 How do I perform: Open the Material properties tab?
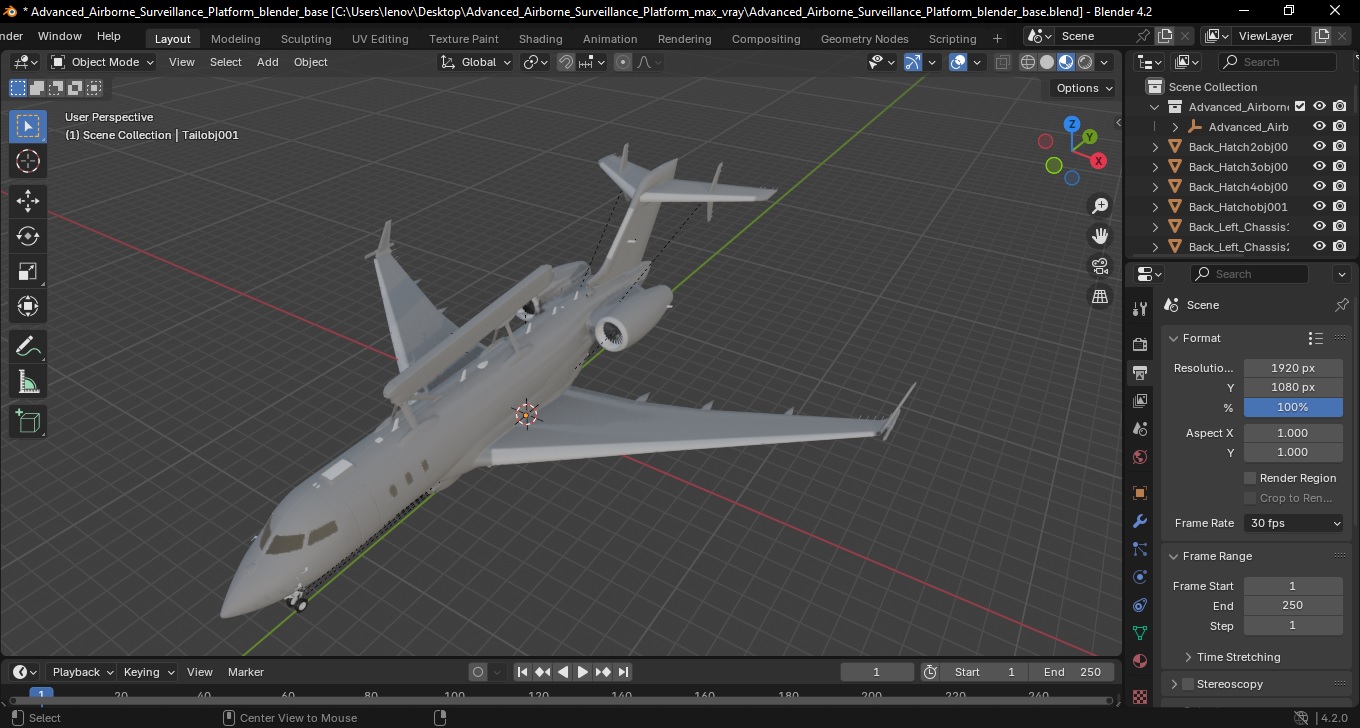pyautogui.click(x=1139, y=661)
